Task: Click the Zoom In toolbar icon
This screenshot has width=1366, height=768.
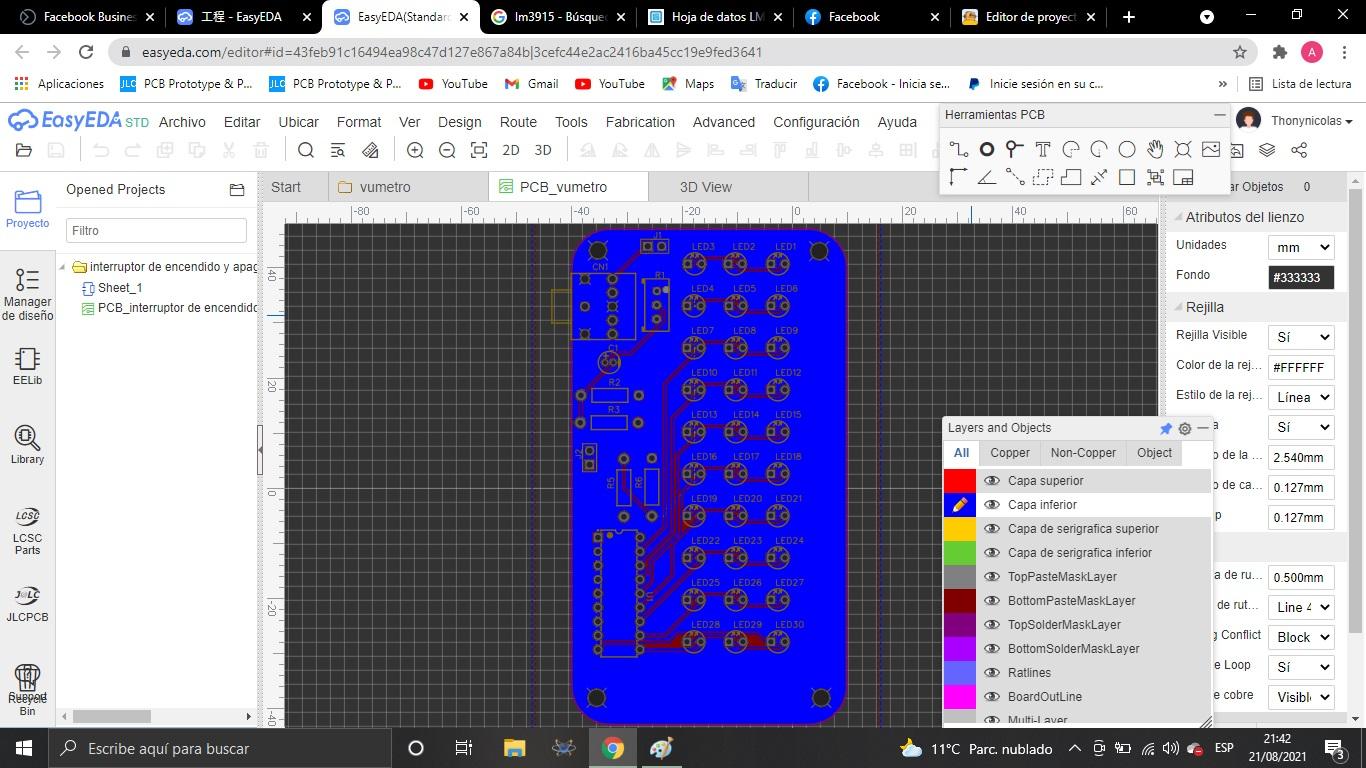Action: click(415, 150)
